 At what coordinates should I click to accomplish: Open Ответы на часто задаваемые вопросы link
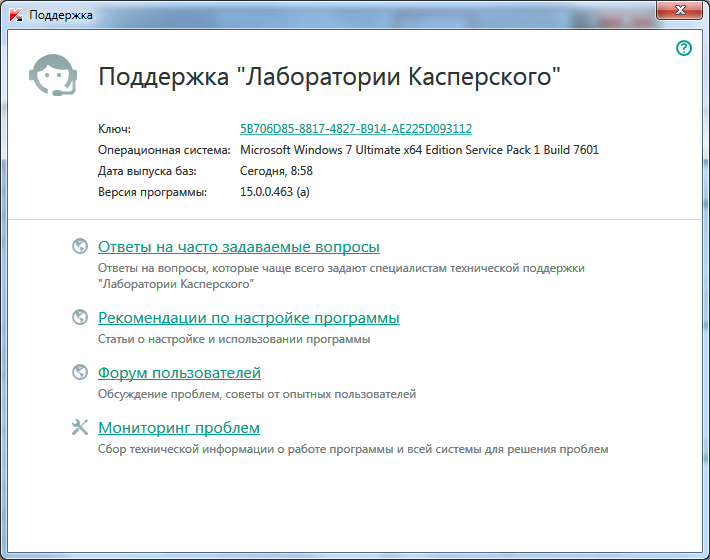point(239,247)
